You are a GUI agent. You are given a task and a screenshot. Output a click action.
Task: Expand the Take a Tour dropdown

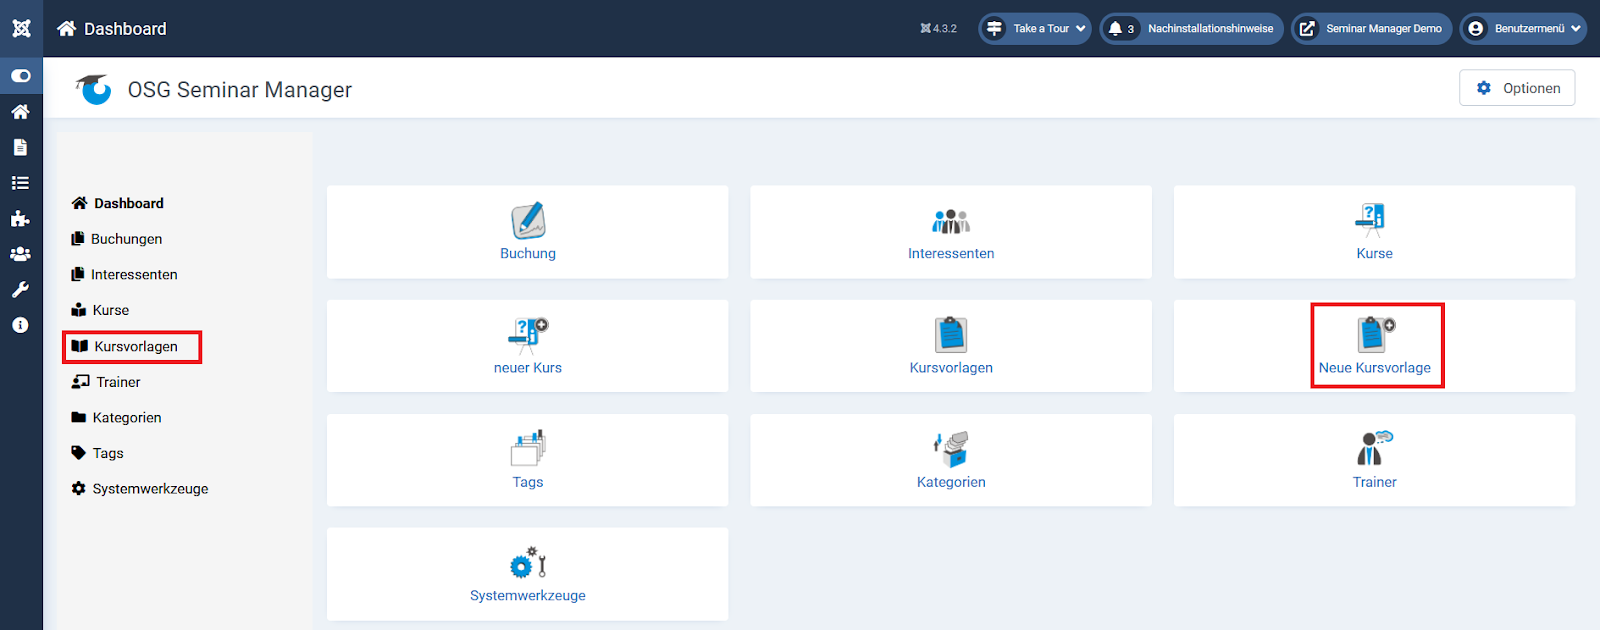tap(1035, 28)
